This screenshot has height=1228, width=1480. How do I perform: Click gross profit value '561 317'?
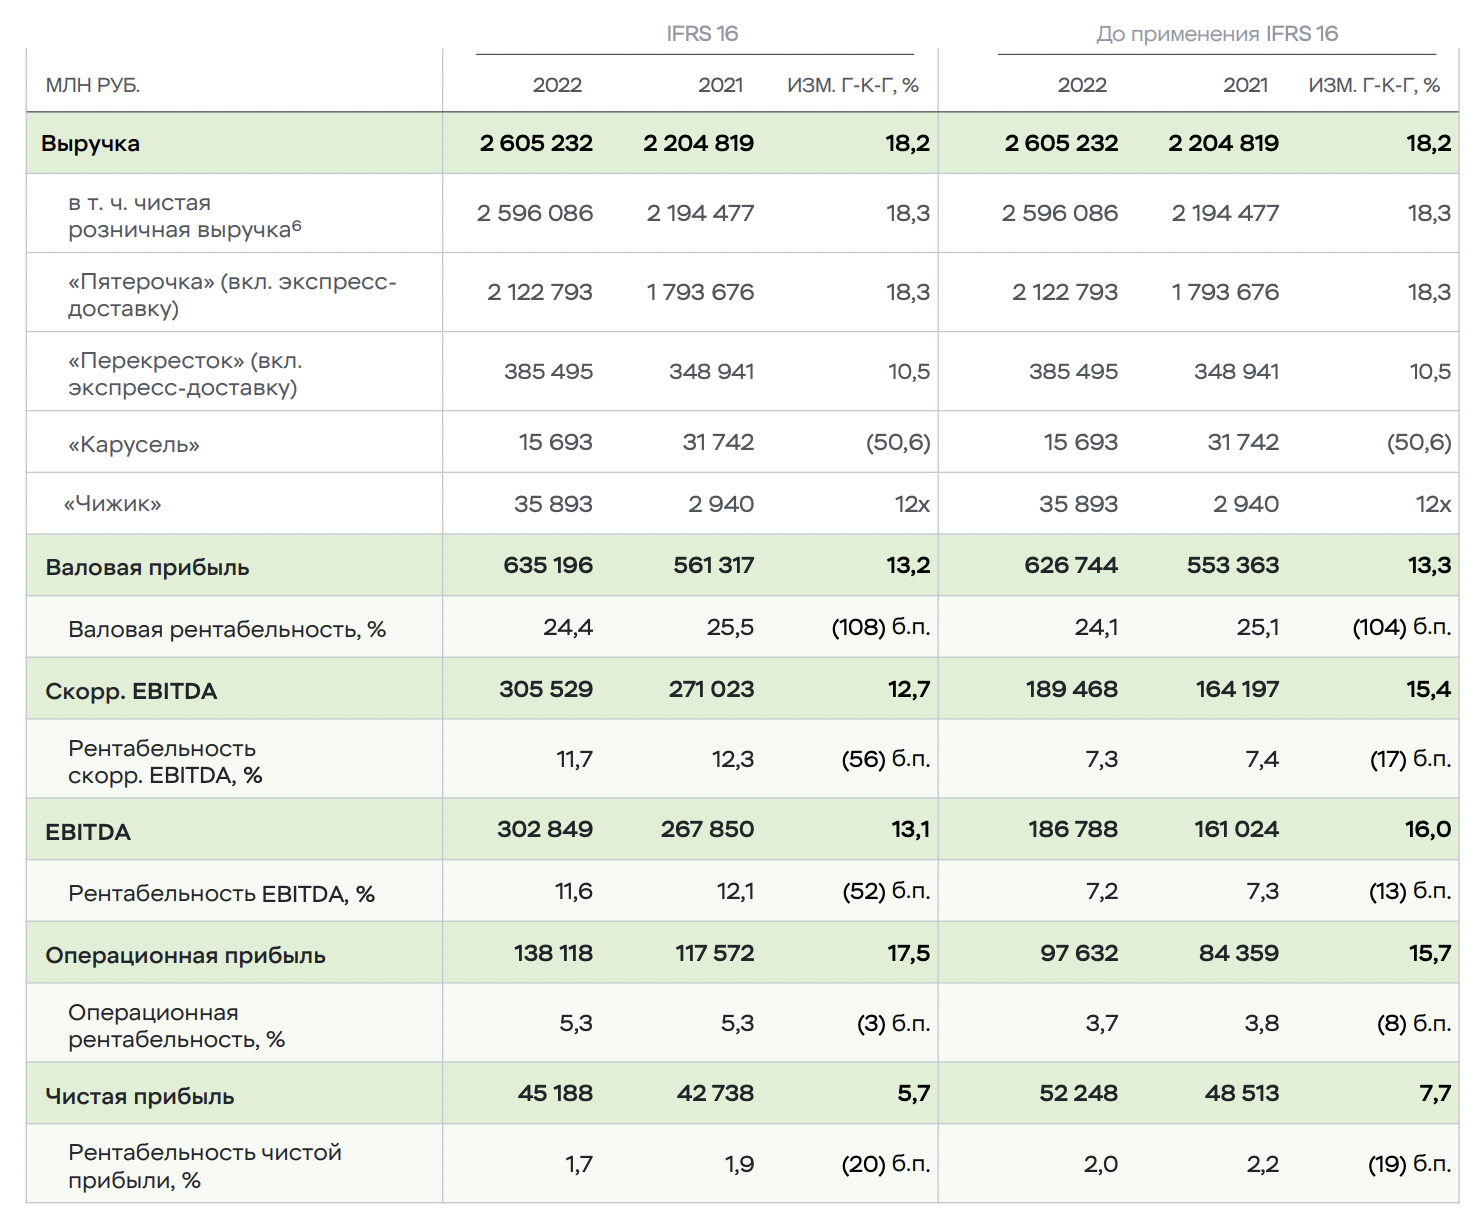pos(713,565)
